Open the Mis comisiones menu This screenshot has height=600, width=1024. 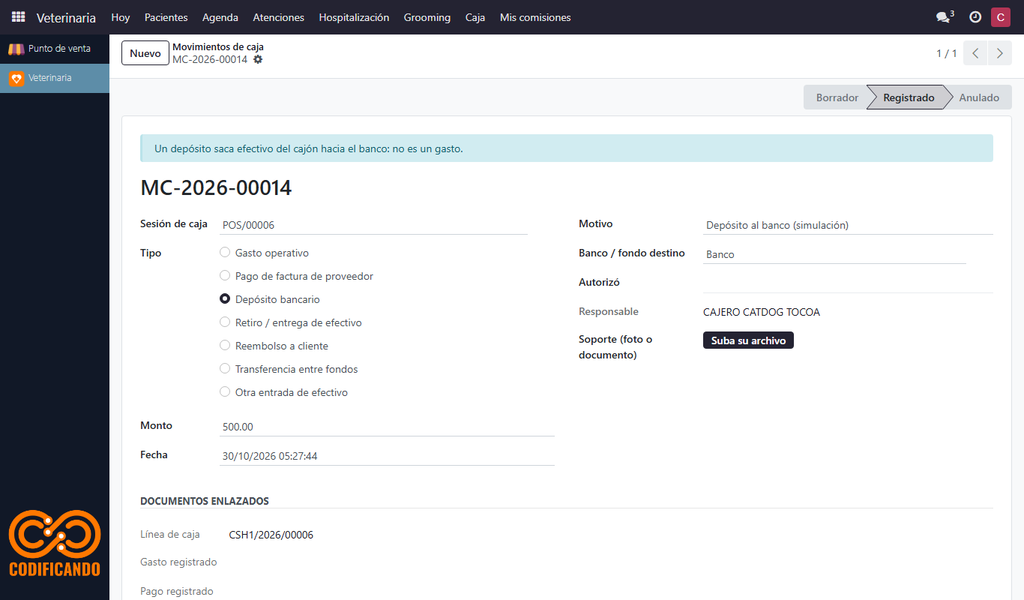point(536,18)
